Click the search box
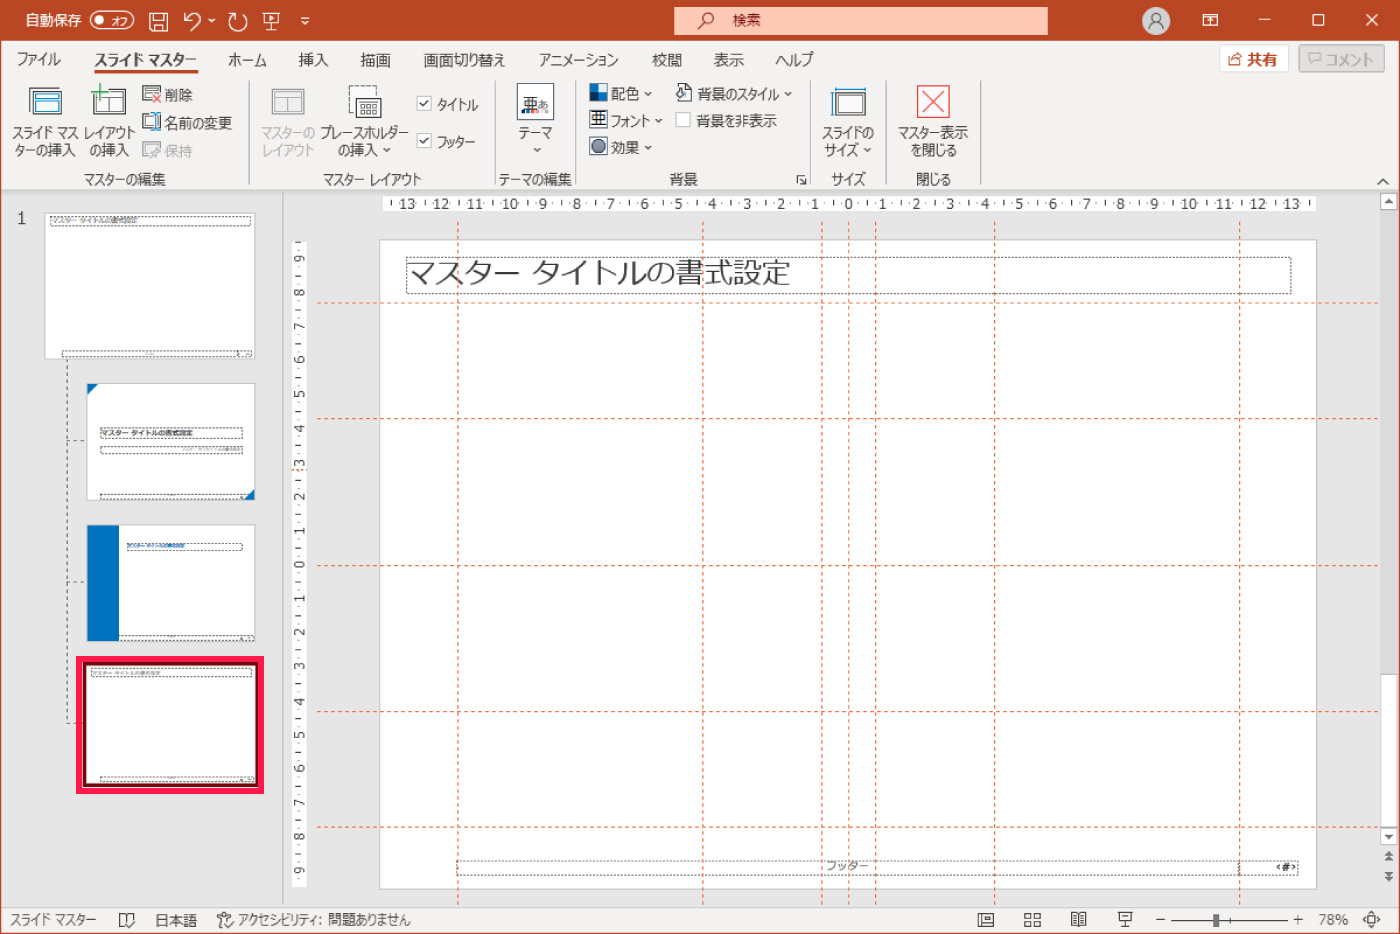1400x934 pixels. coord(861,20)
